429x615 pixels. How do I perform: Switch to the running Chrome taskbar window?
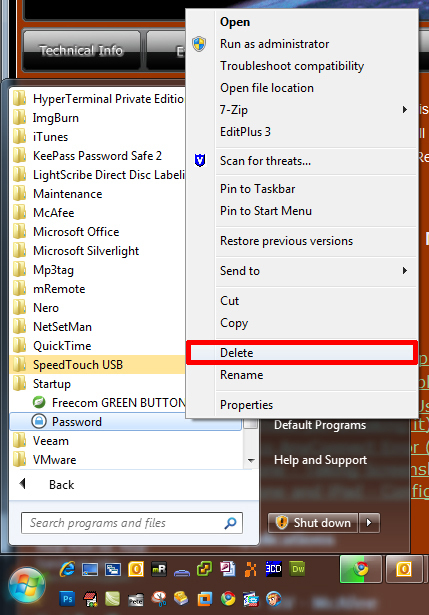click(361, 568)
